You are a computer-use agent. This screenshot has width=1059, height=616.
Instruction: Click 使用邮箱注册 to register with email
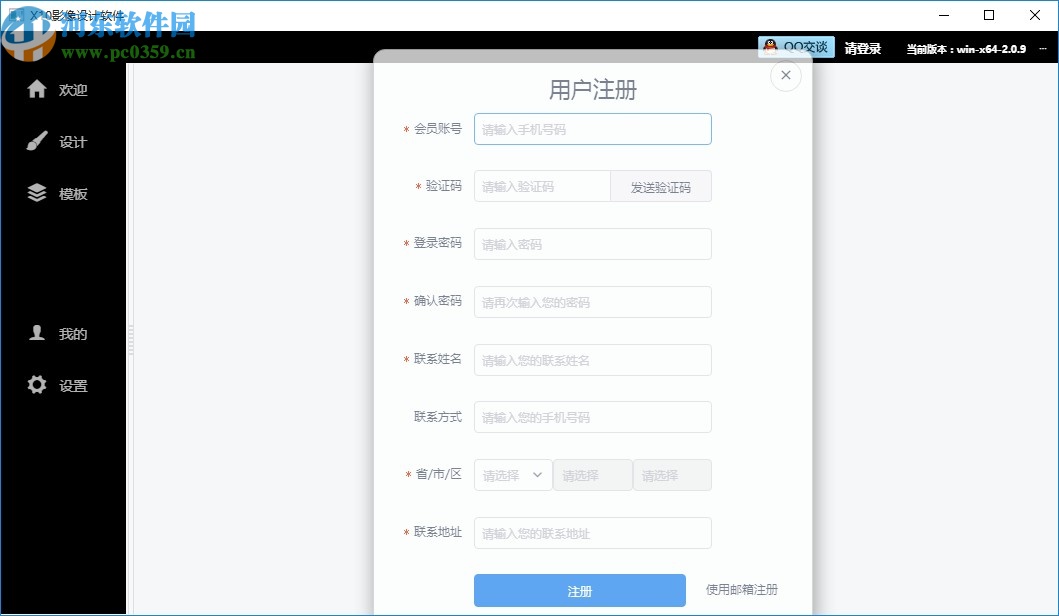coord(742,590)
